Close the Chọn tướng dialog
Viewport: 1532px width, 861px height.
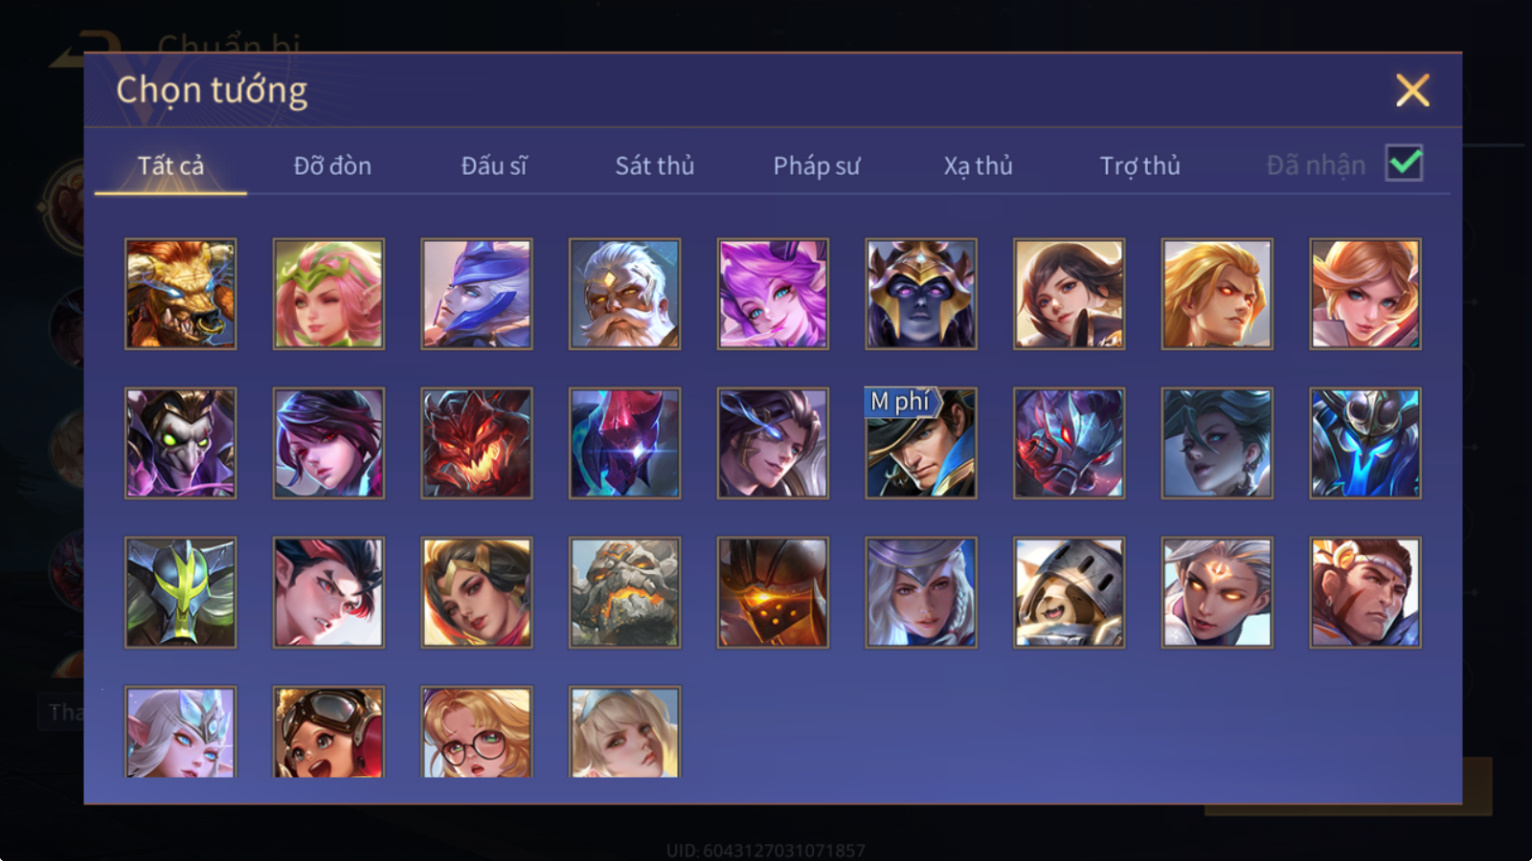coord(1412,90)
